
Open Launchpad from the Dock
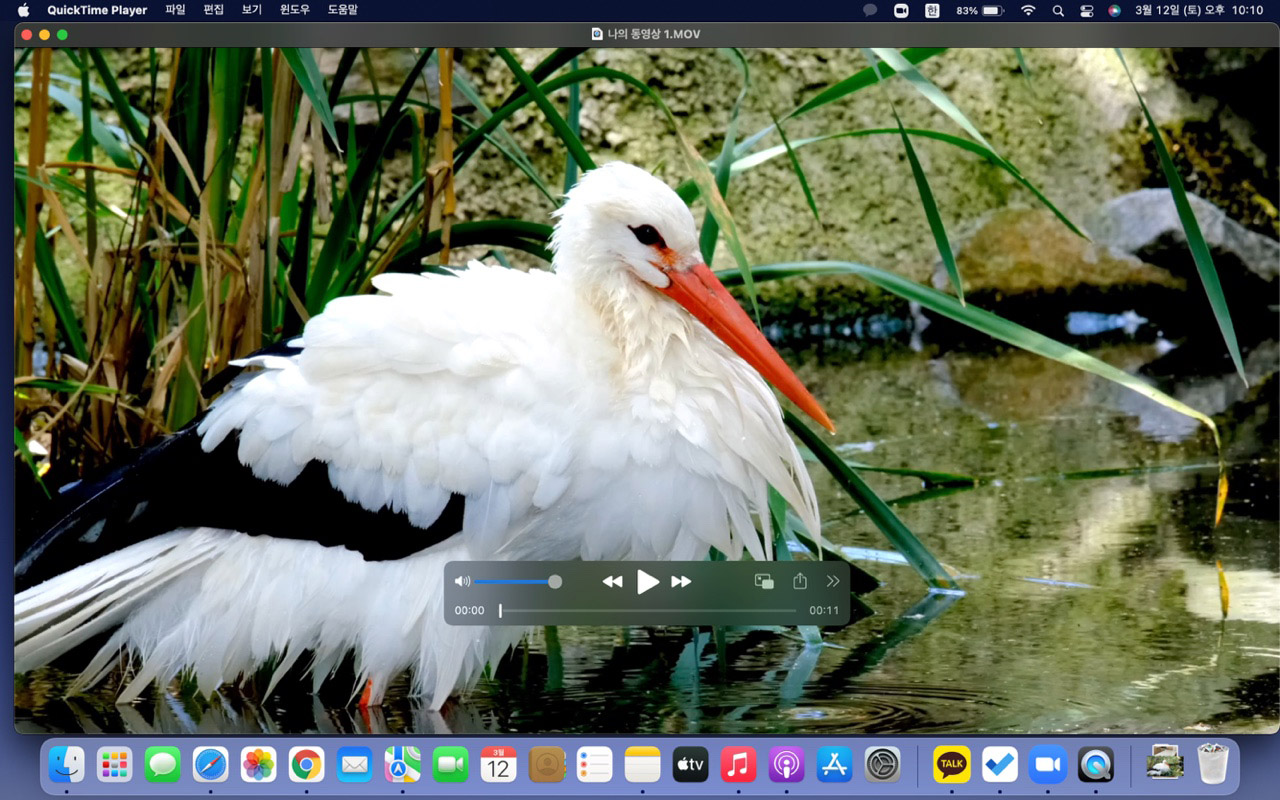[x=115, y=765]
